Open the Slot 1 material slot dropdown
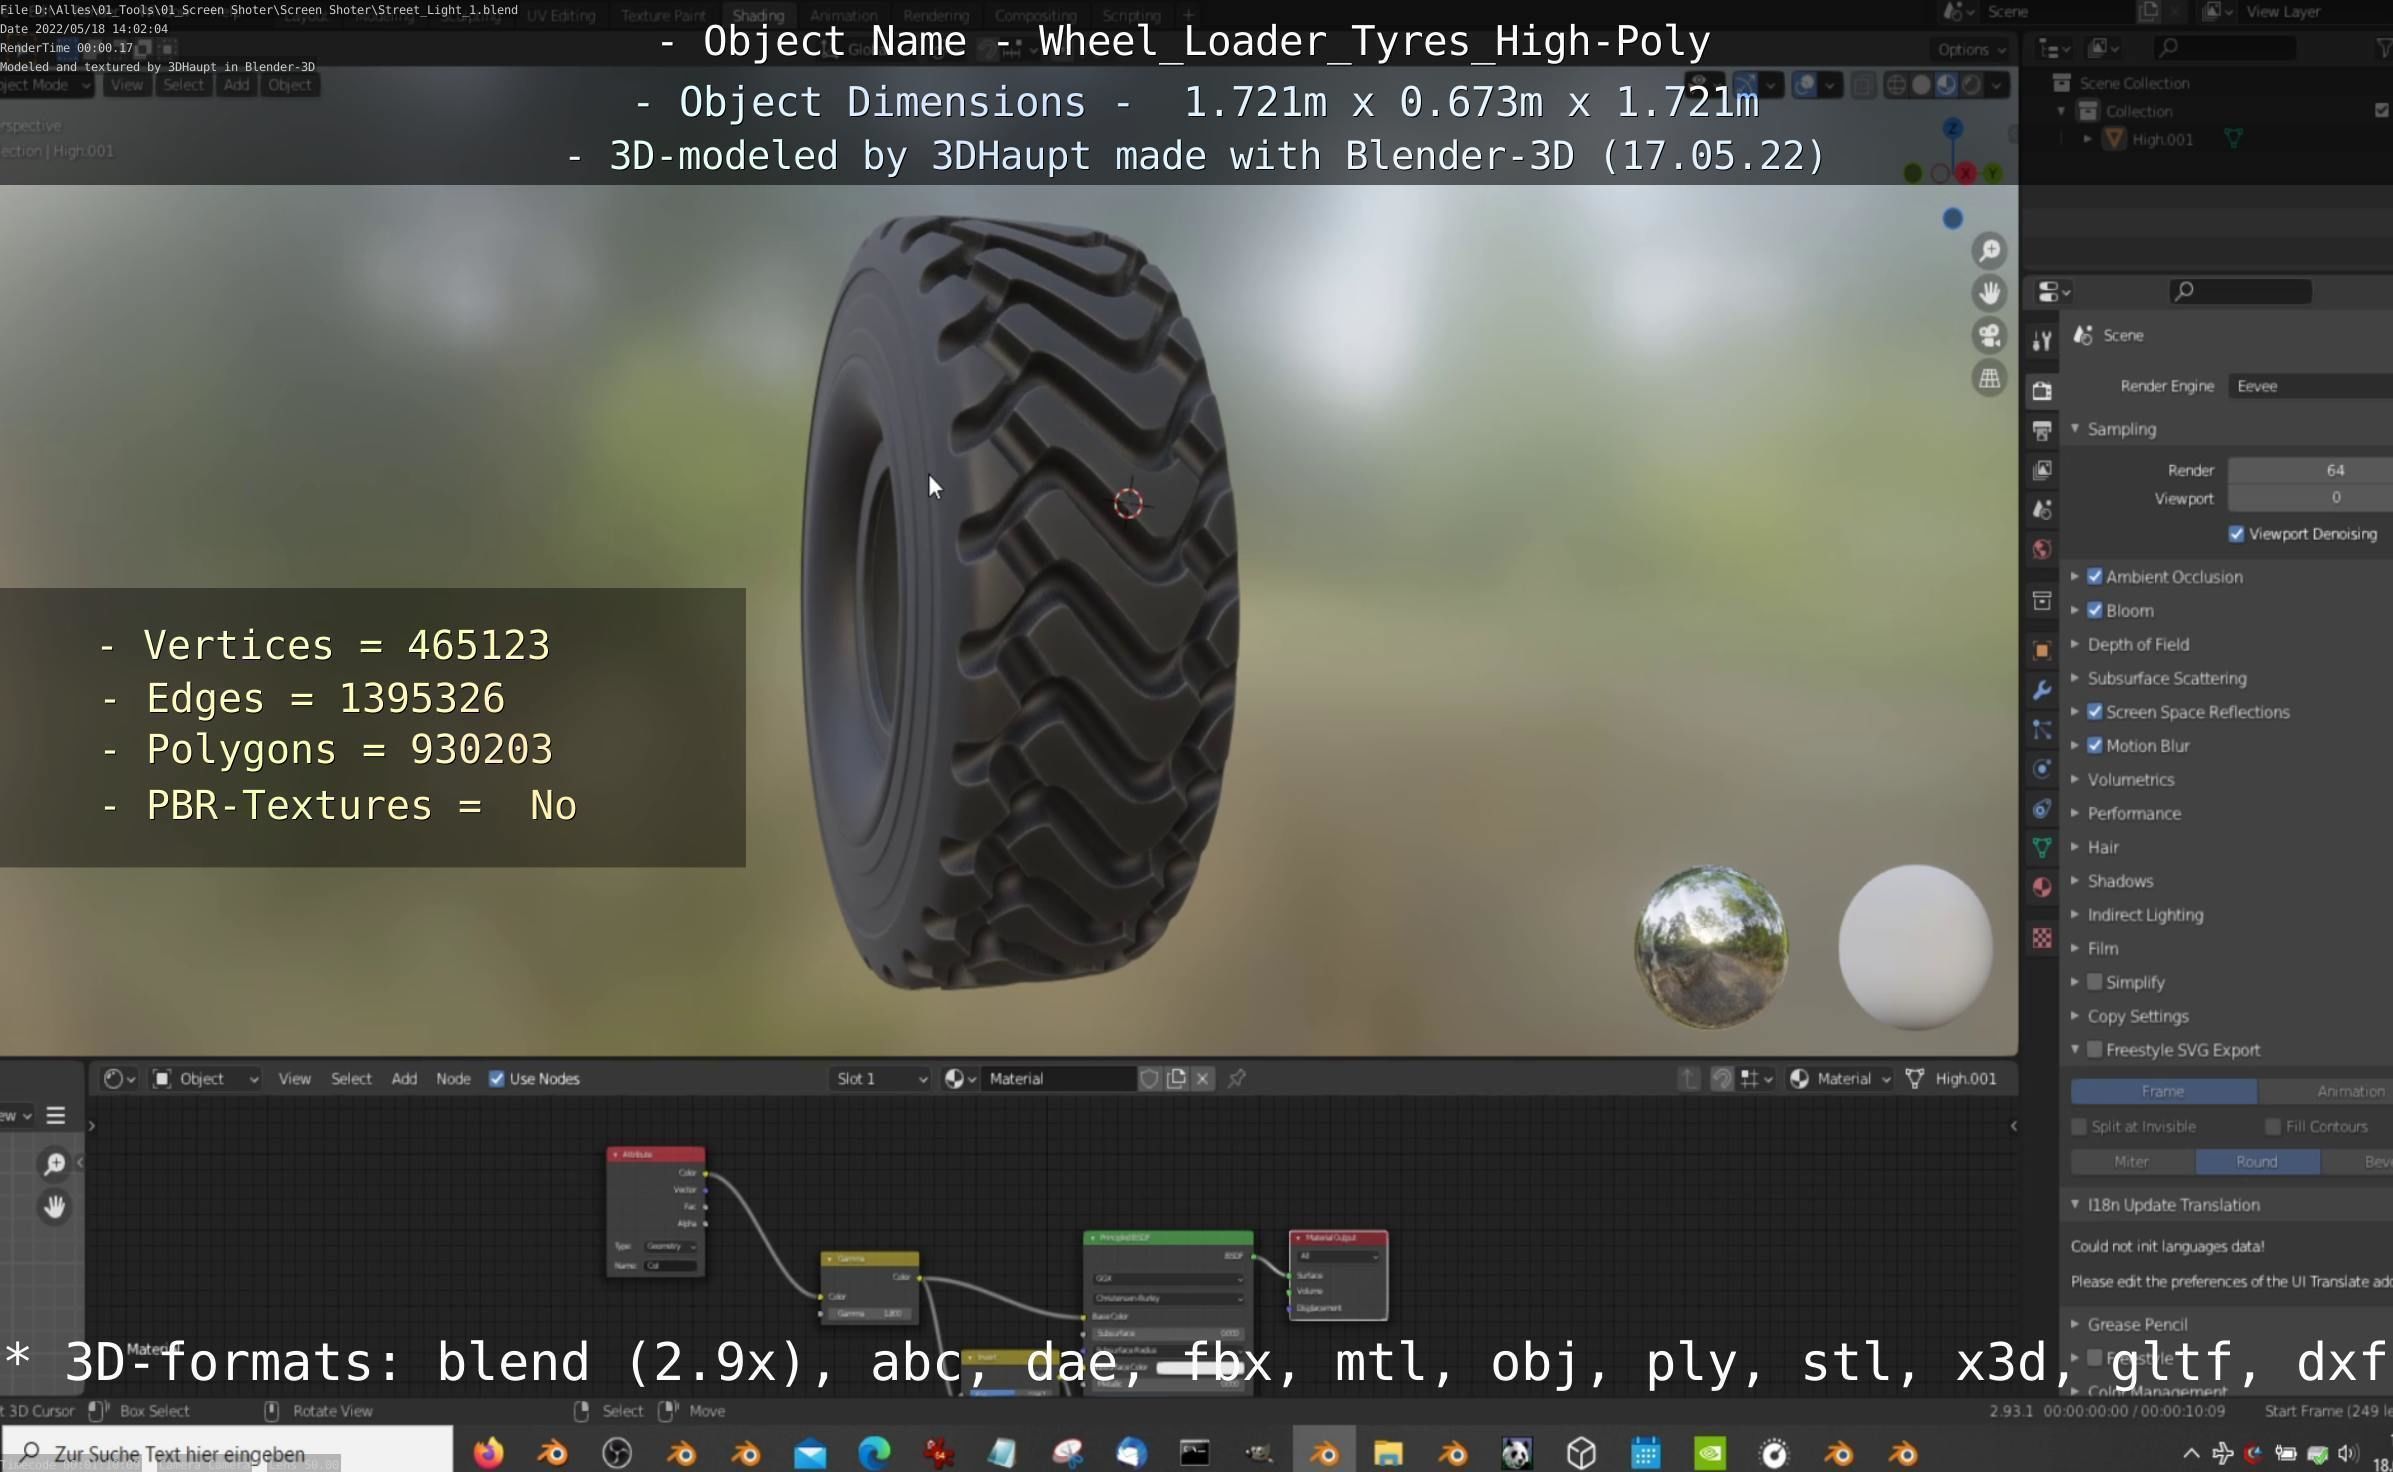Viewport: 2393px width, 1472px height. (x=881, y=1079)
